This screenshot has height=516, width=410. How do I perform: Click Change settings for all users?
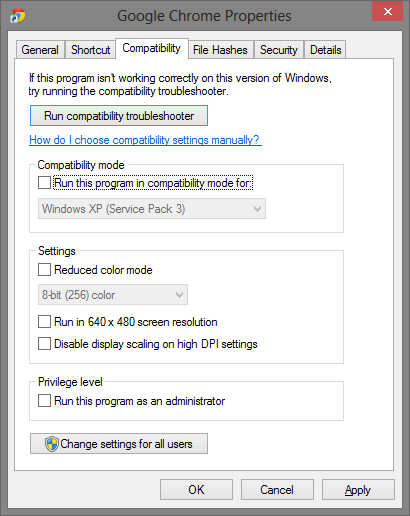pyautogui.click(x=119, y=444)
